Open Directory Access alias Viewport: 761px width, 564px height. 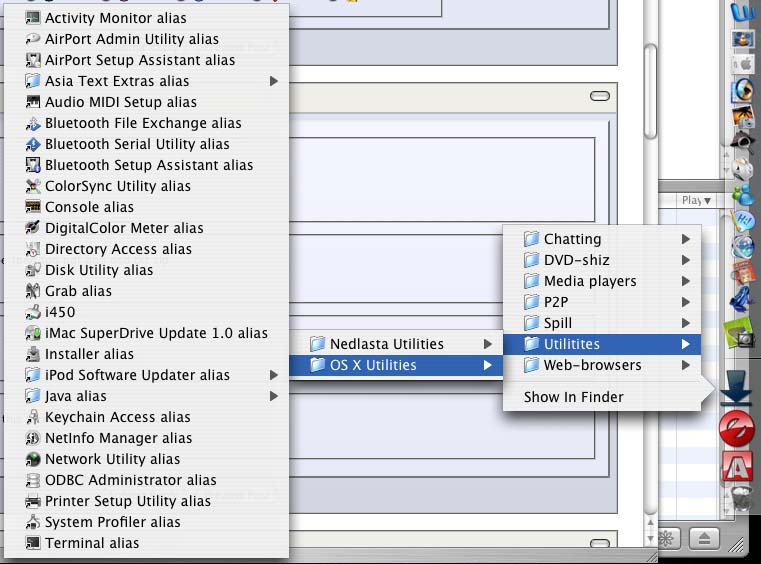coord(147,249)
